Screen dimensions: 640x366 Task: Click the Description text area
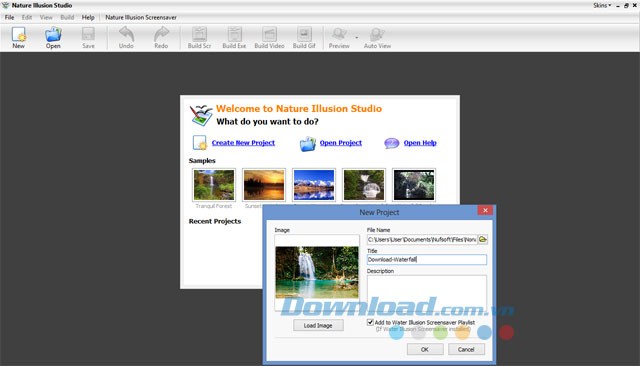tap(427, 293)
